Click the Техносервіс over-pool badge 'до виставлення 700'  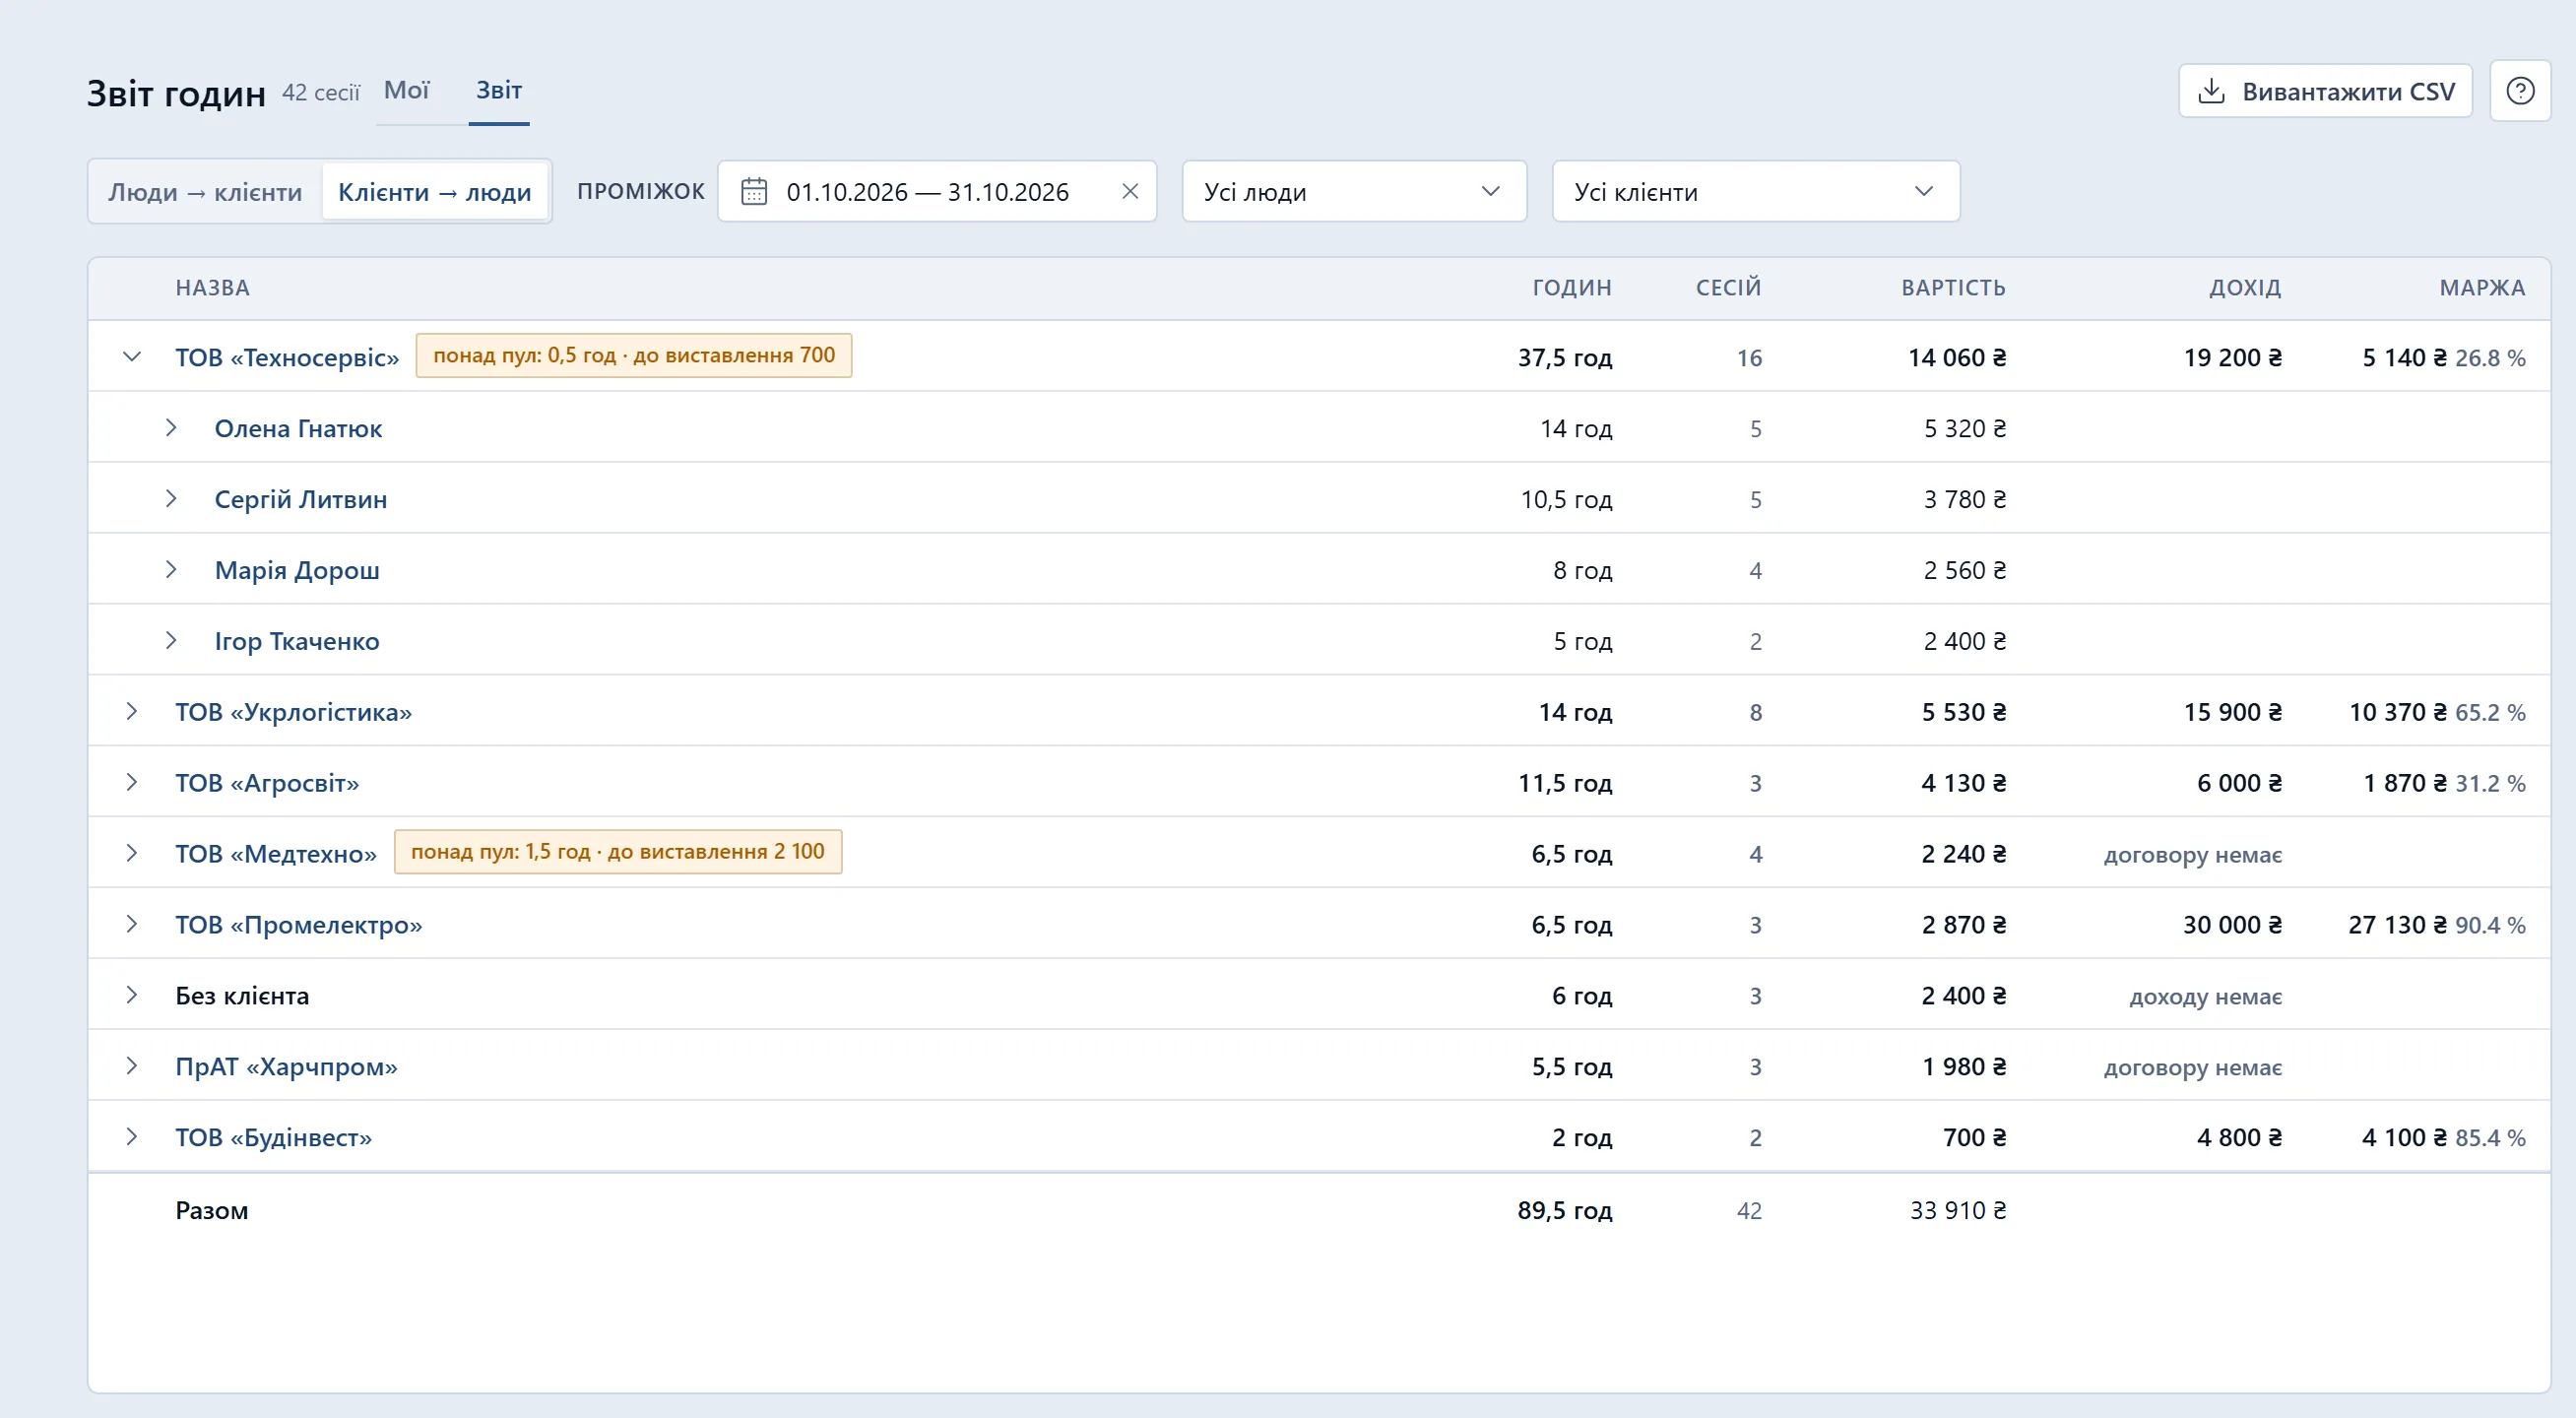(634, 355)
